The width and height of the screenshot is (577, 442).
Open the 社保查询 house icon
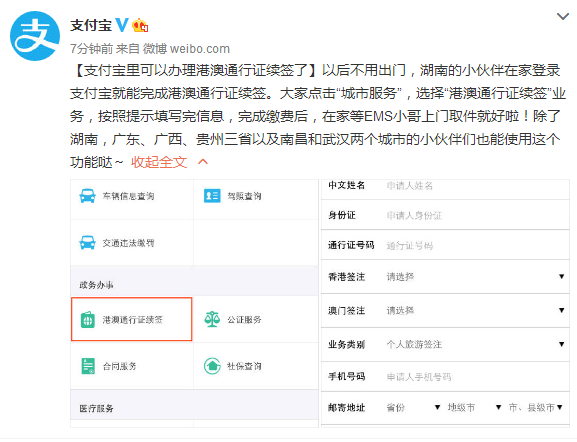point(212,366)
